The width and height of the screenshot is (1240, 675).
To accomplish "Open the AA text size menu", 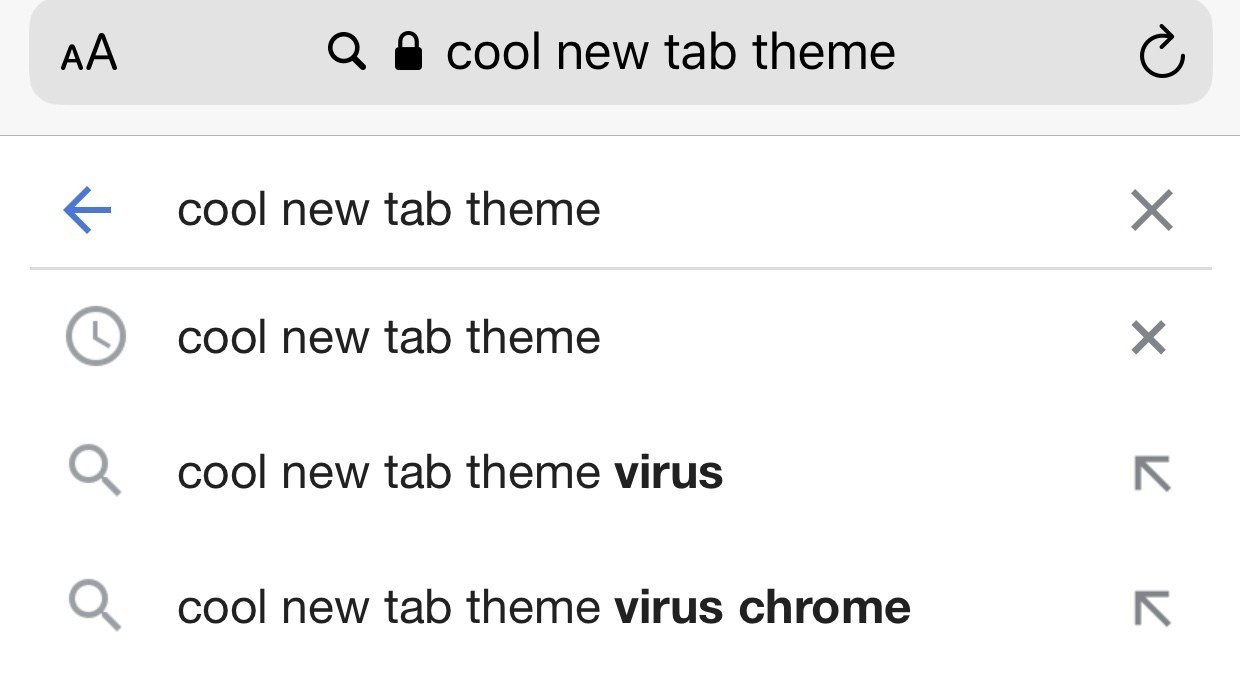I will pyautogui.click(x=89, y=53).
